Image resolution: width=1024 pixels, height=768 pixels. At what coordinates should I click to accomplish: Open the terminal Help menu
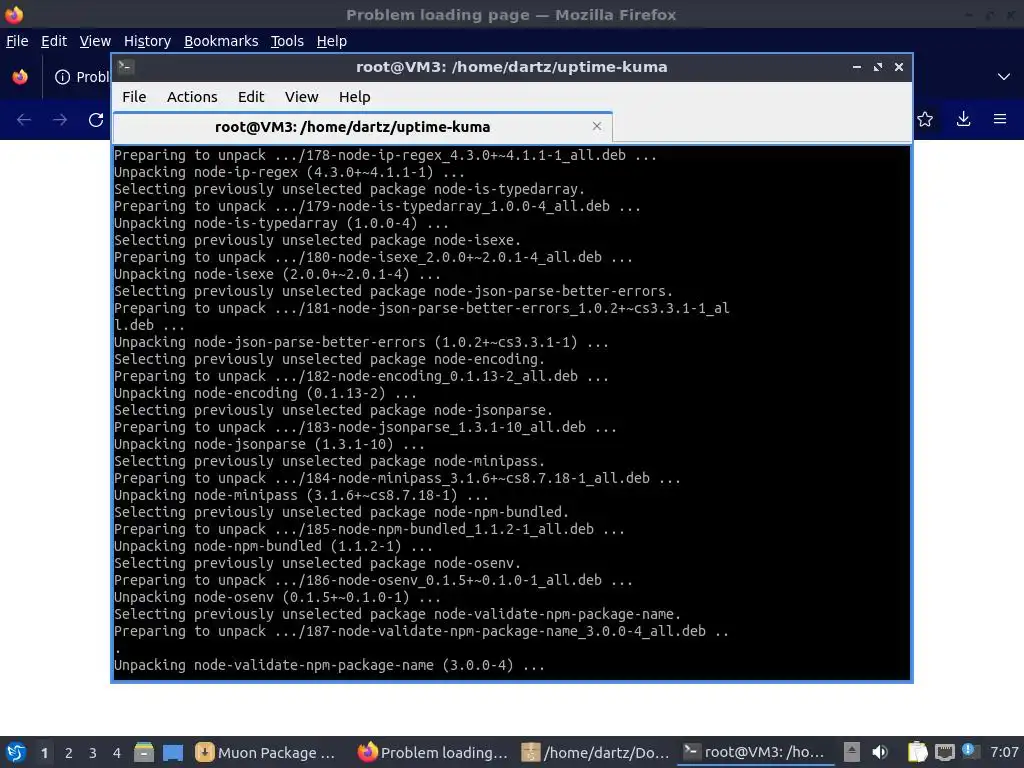[355, 97]
